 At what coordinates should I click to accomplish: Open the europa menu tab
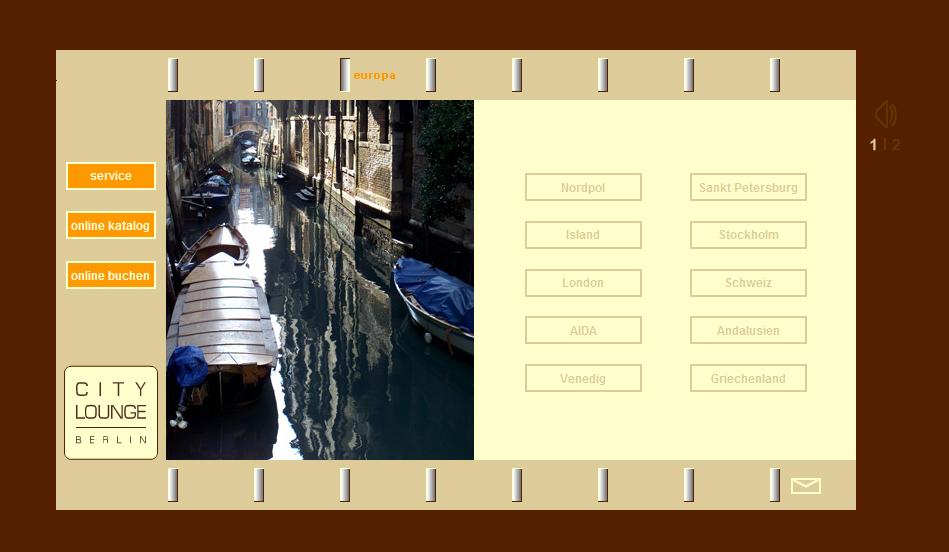(x=373, y=75)
